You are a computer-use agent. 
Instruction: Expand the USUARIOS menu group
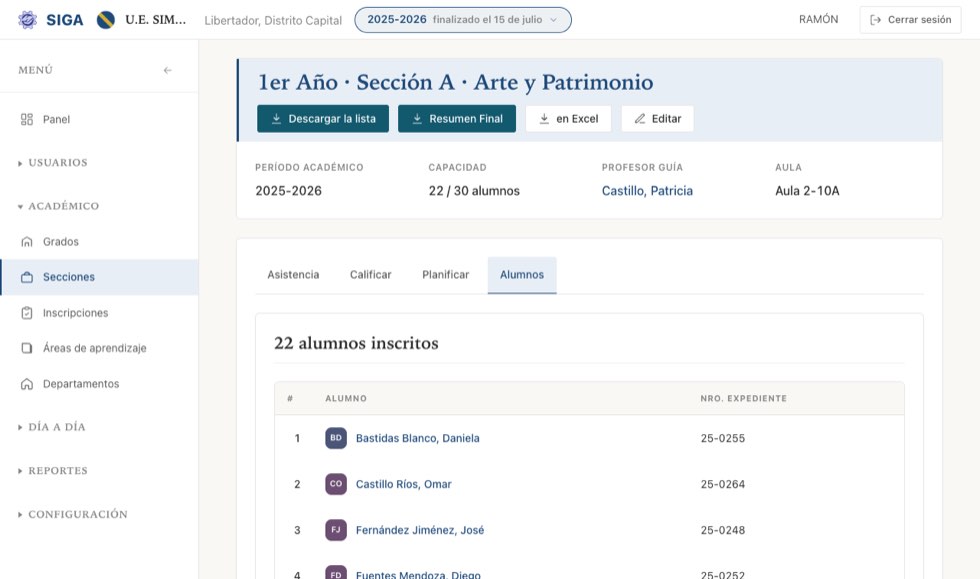53,163
